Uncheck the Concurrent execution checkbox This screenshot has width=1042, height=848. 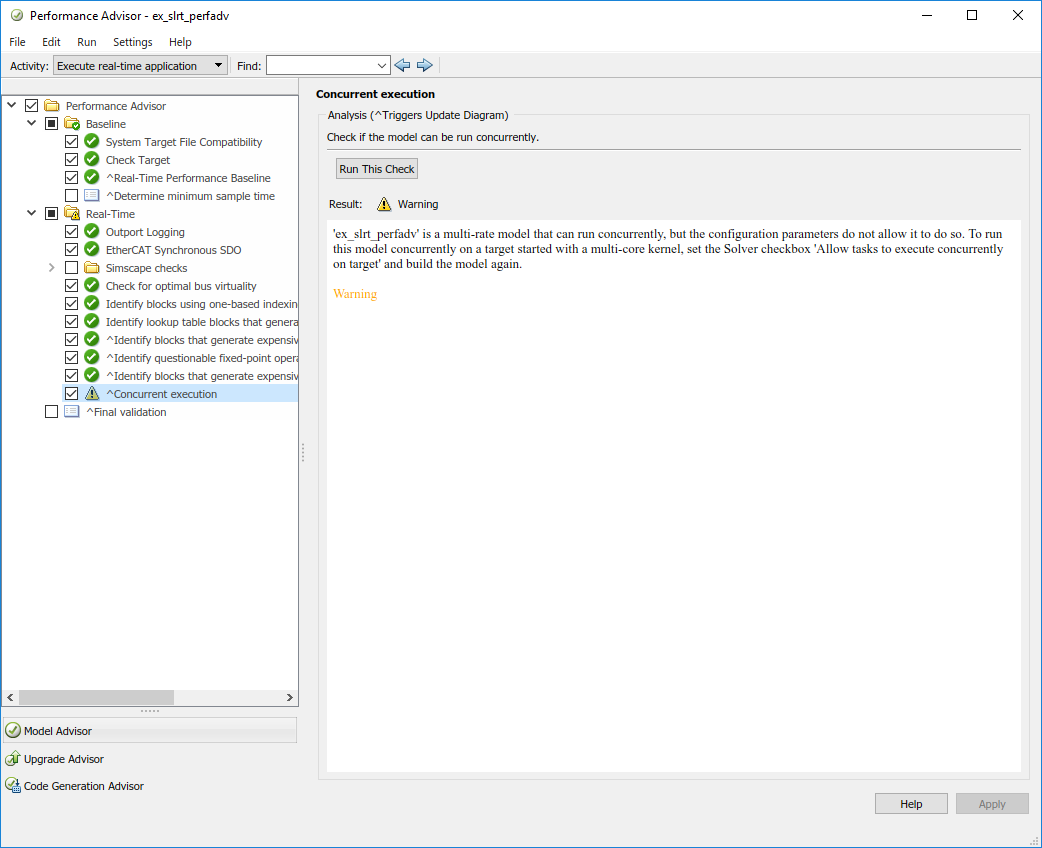[71, 393]
